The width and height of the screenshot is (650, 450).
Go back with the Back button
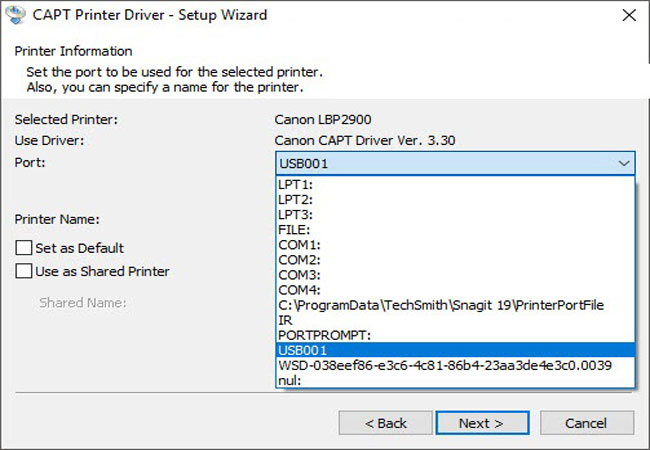[x=385, y=423]
